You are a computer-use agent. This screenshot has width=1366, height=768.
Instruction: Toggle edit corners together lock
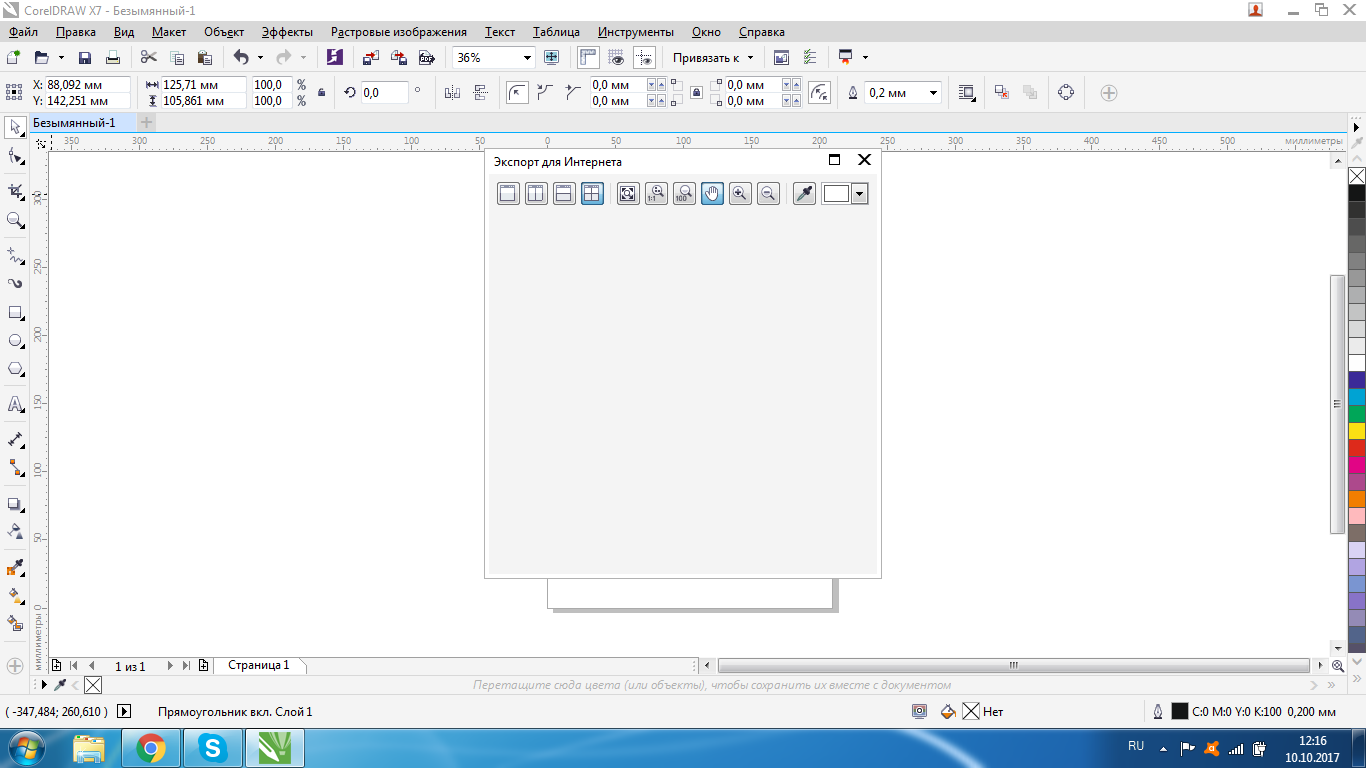click(697, 93)
